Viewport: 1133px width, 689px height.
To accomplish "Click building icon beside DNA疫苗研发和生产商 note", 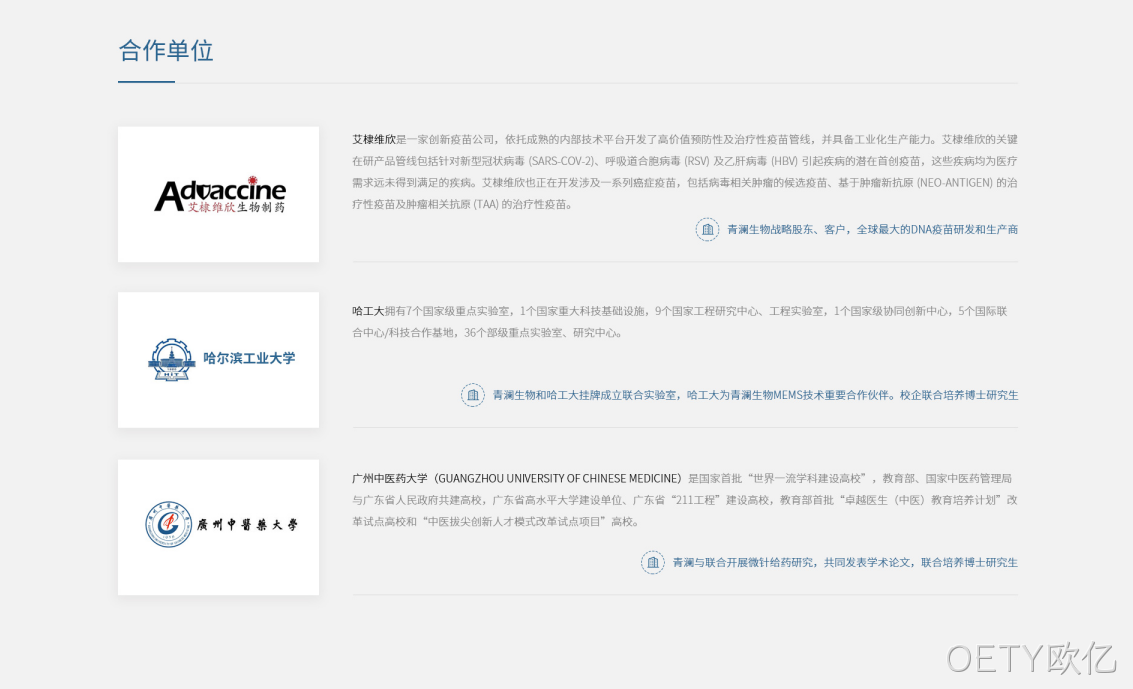I will [707, 230].
